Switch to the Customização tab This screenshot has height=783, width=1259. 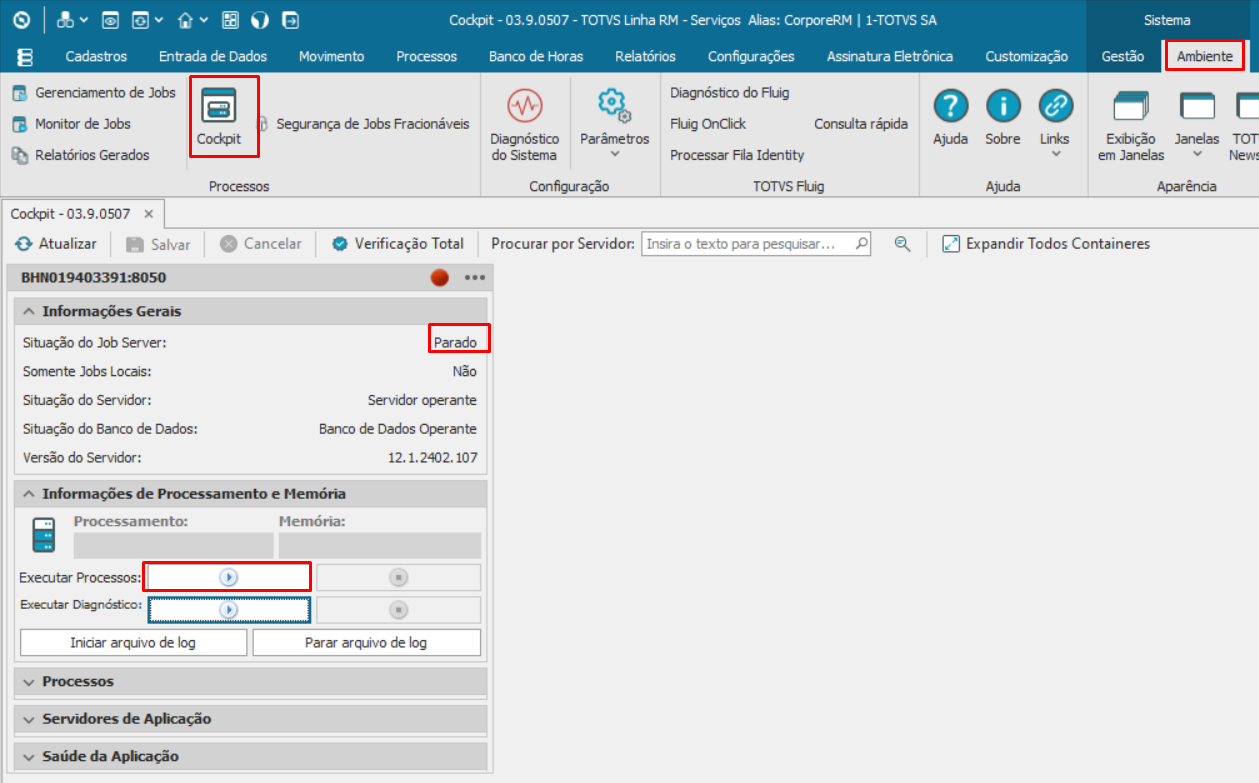coord(1026,56)
